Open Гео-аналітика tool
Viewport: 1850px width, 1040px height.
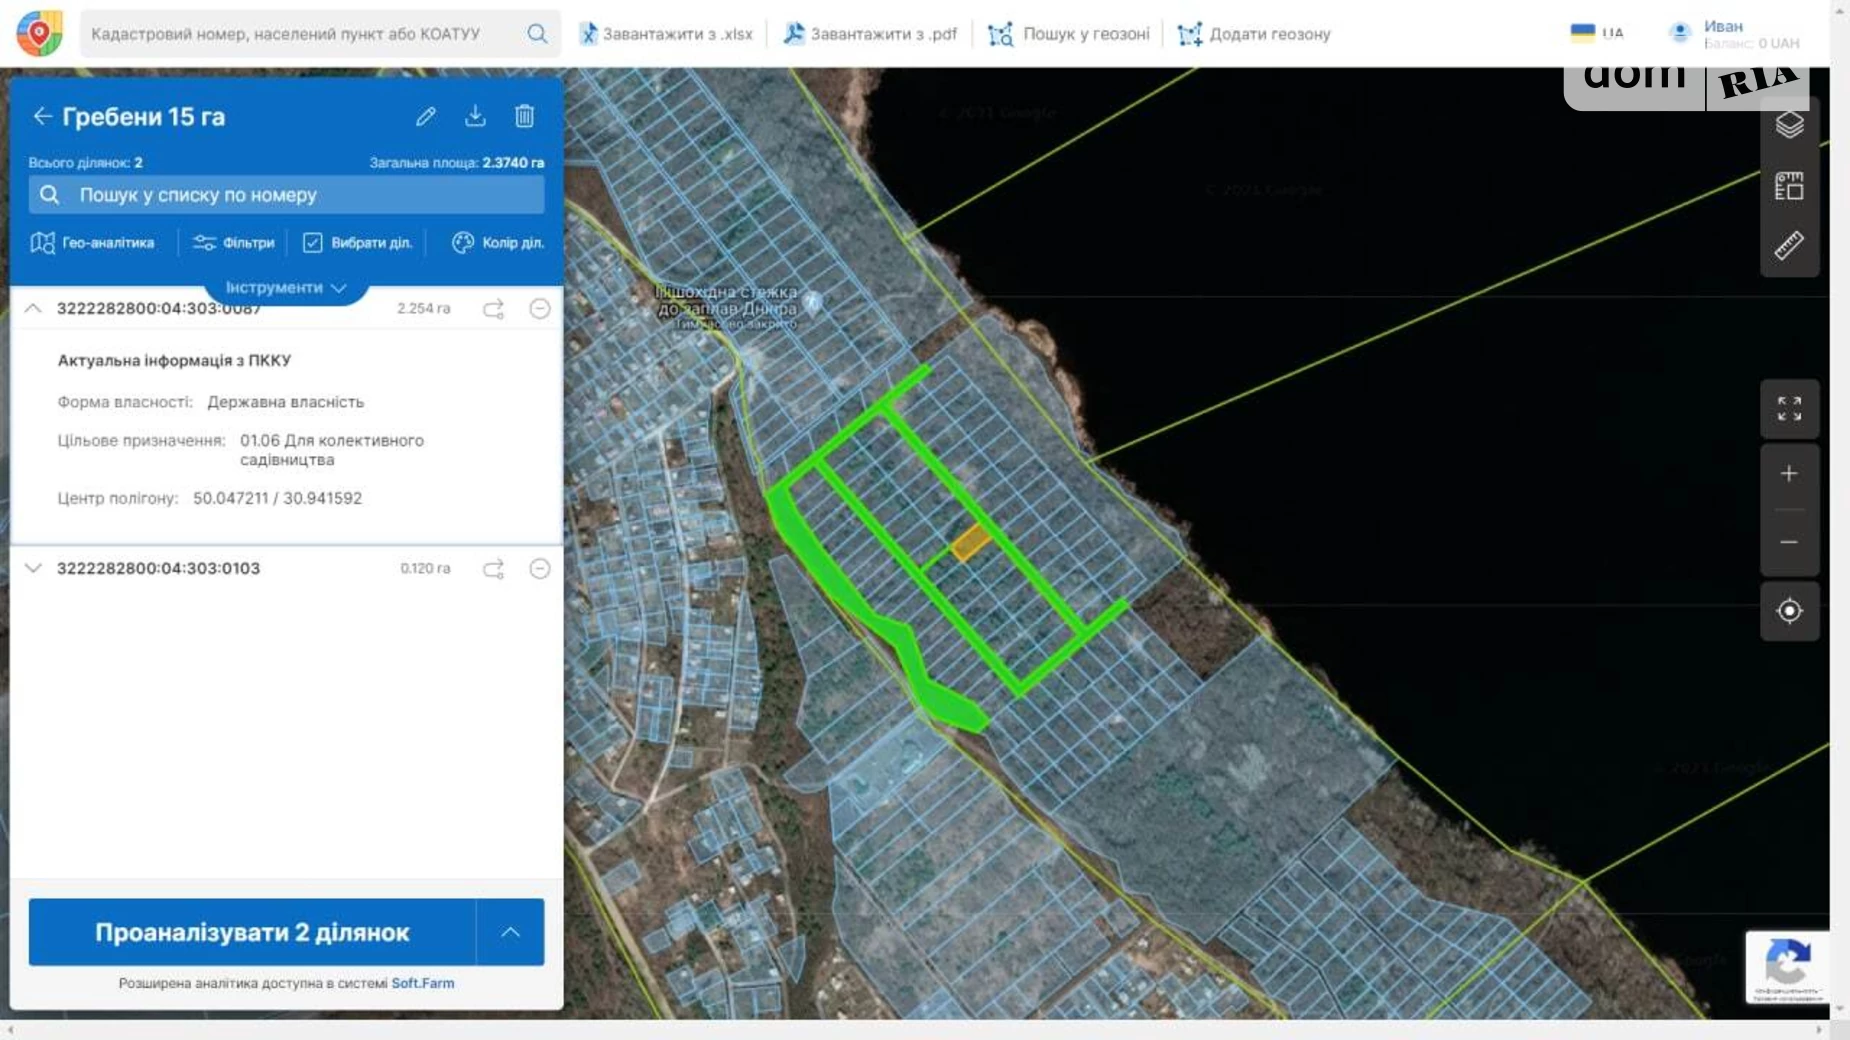click(93, 243)
